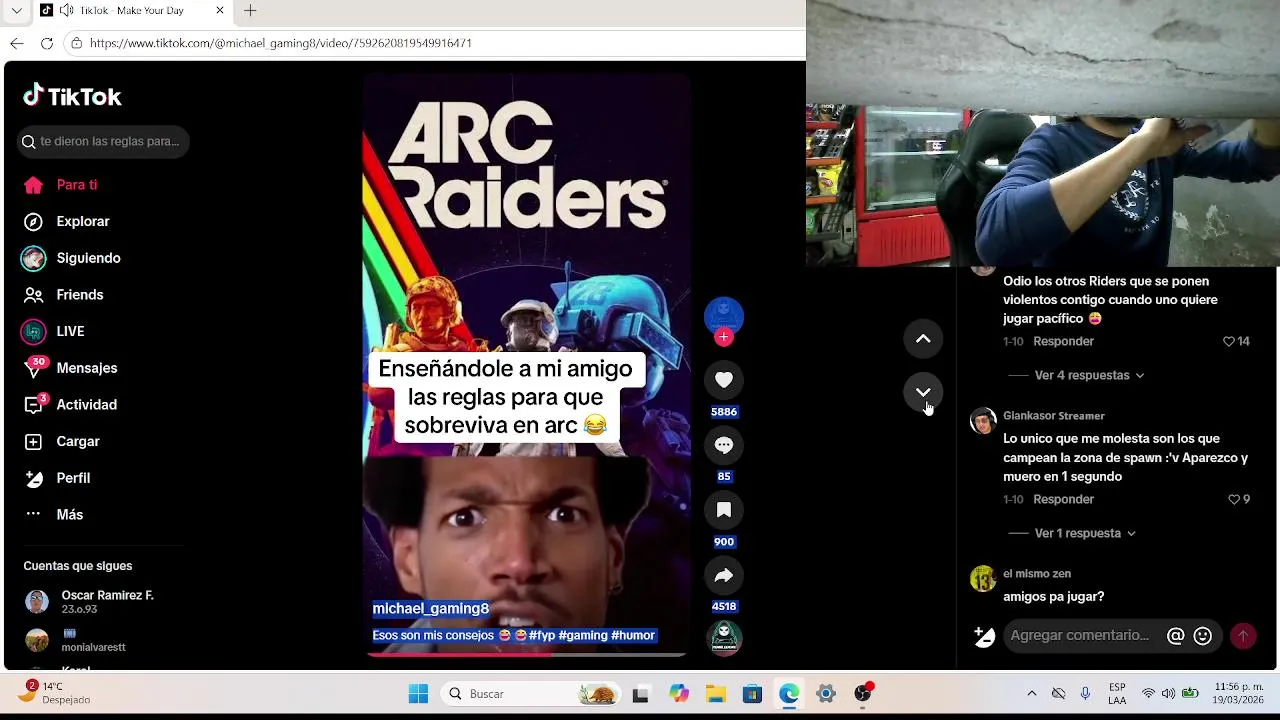Open File Explorer from the taskbar
The image size is (1280, 720).
click(x=716, y=694)
